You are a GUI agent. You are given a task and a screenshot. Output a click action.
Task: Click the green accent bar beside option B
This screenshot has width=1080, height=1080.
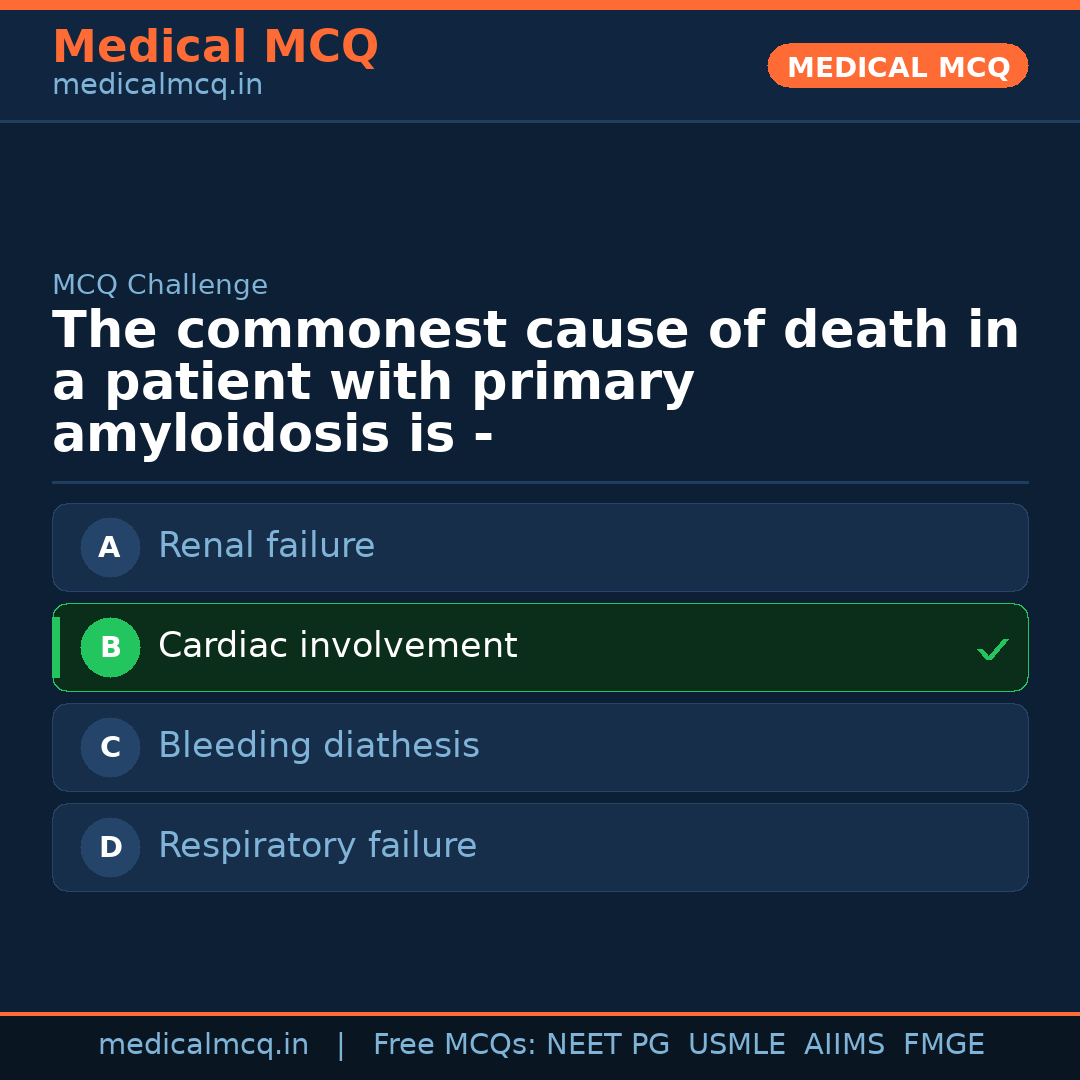tap(55, 647)
